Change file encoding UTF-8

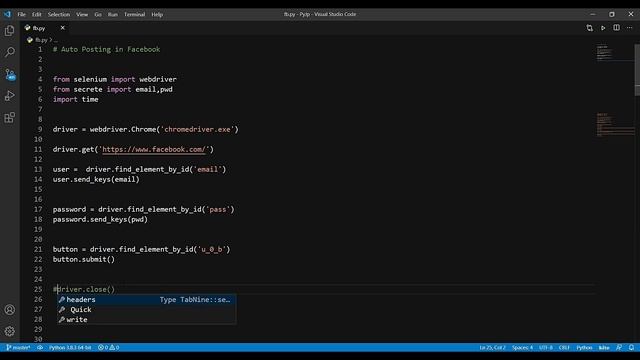tap(546, 347)
